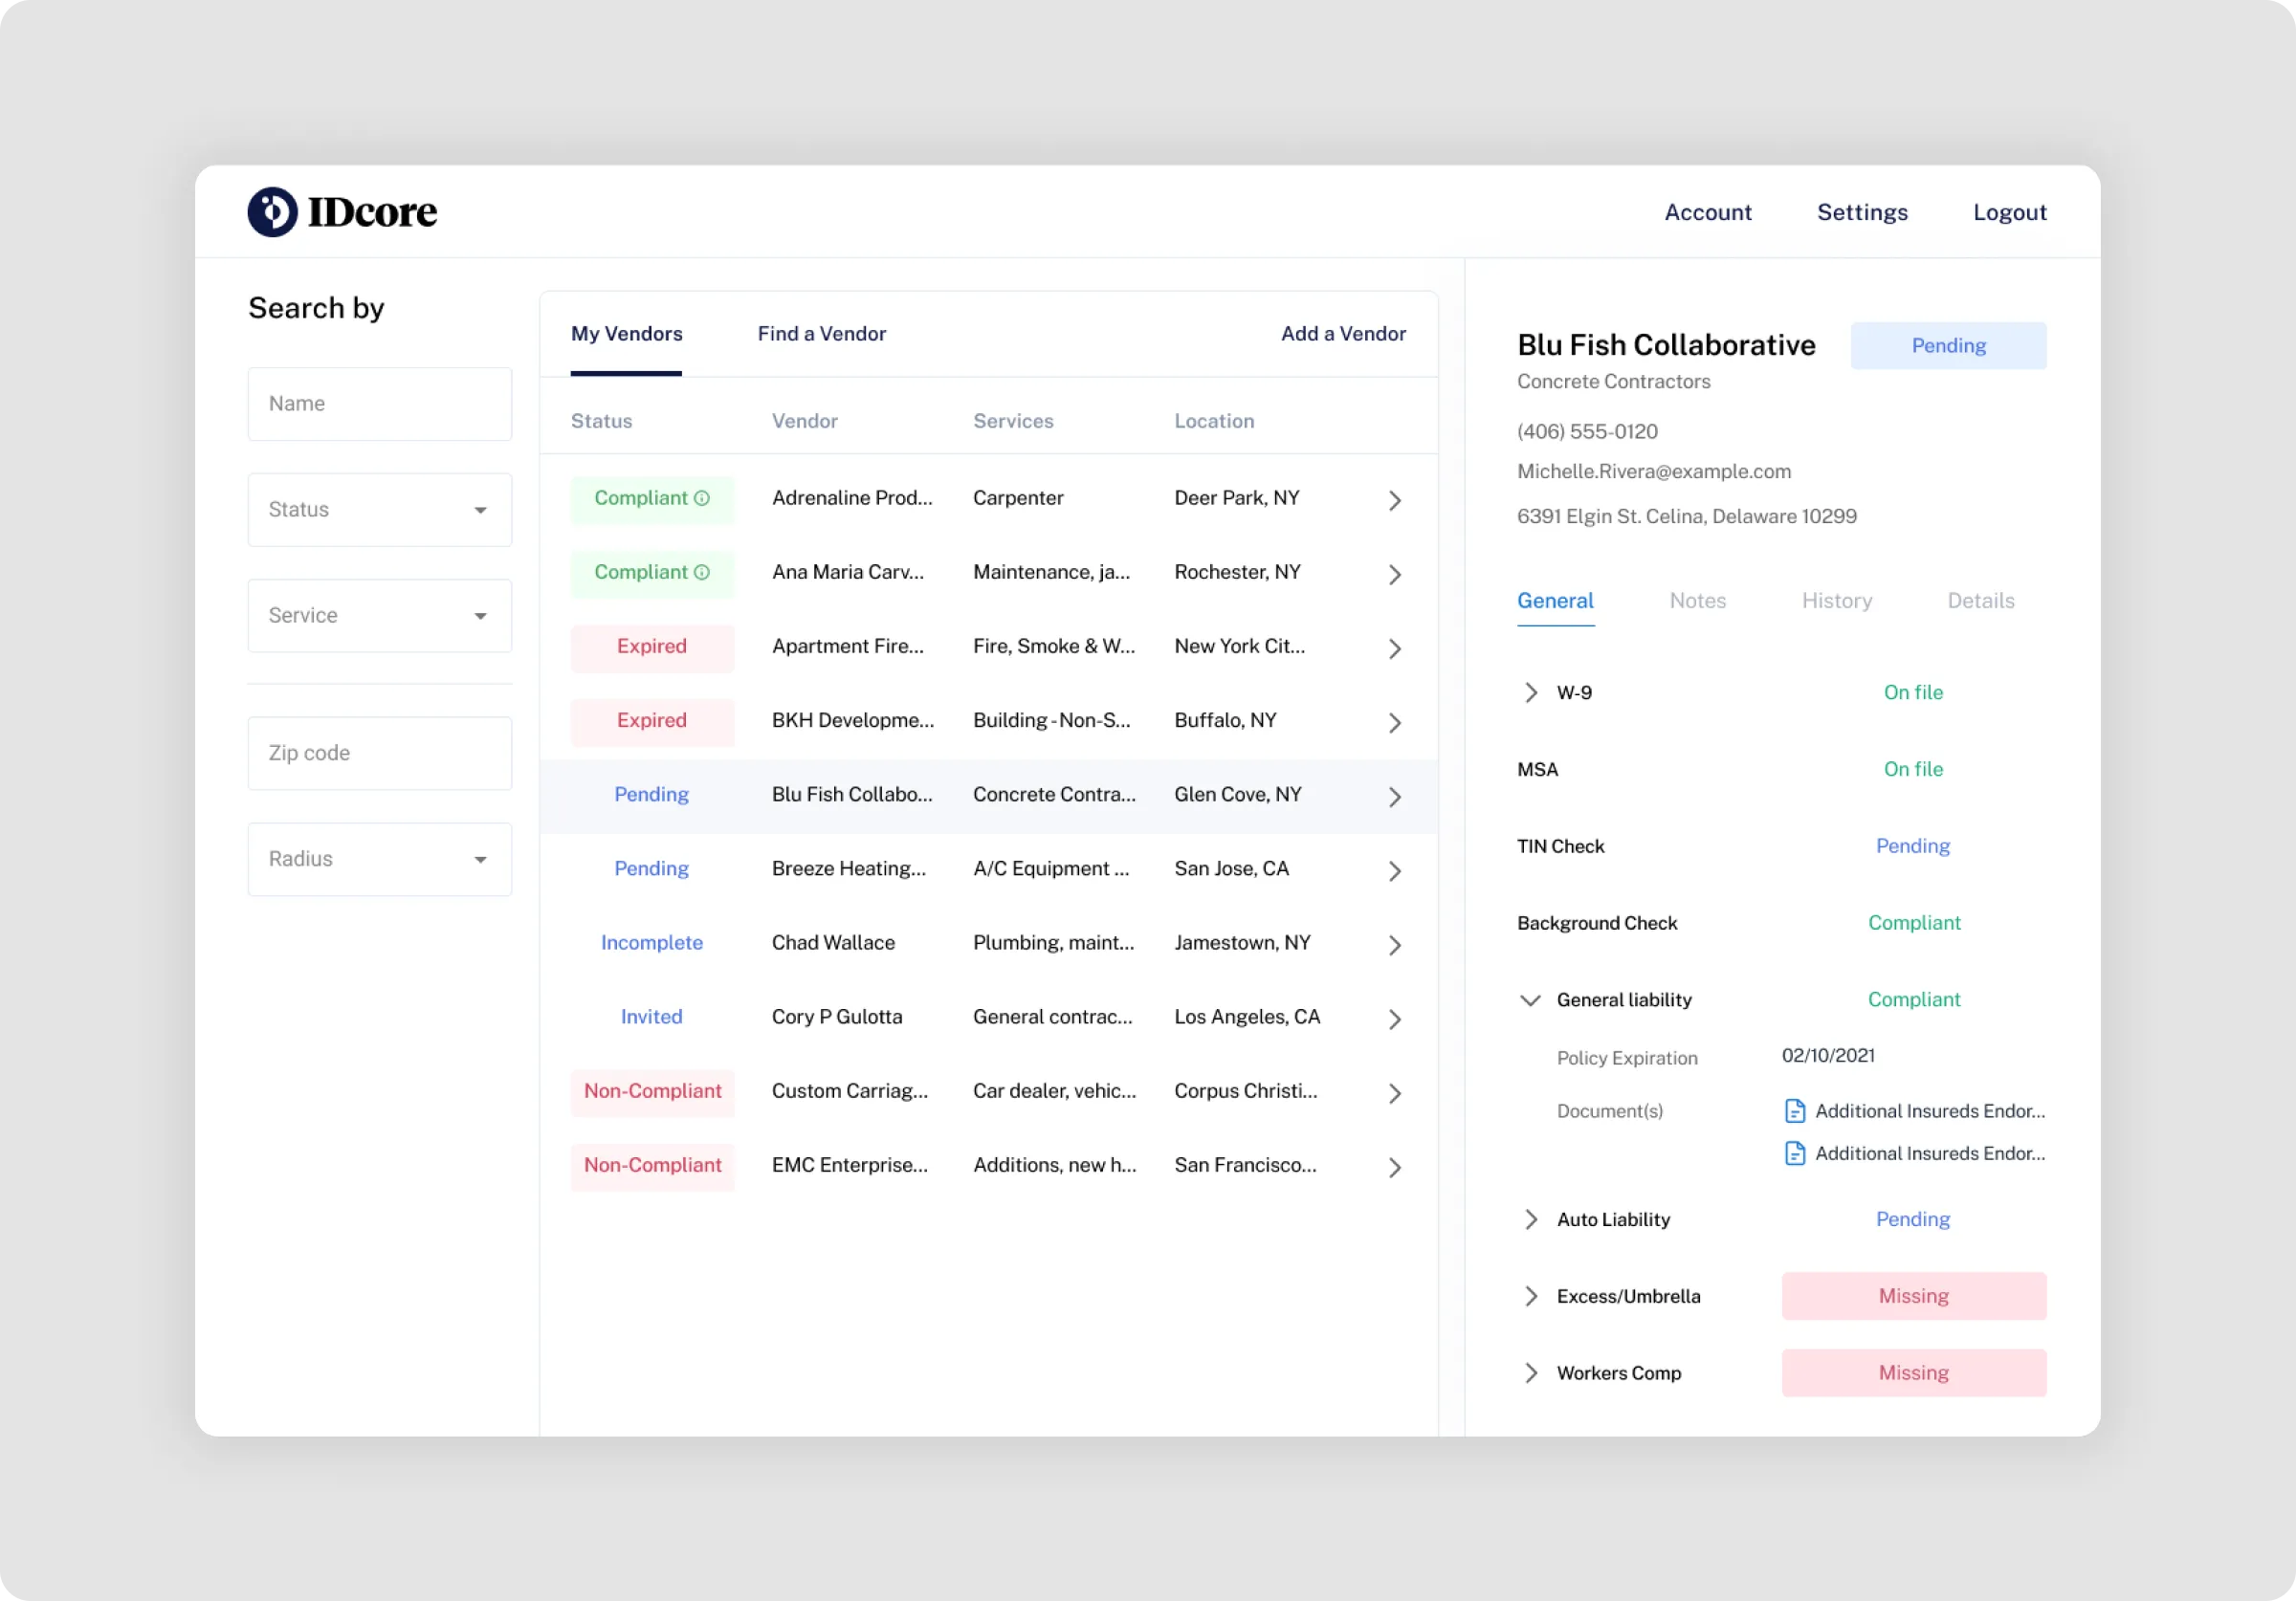This screenshot has height=1601, width=2296.
Task: Click arrow icon for Apartment Fire row
Action: (x=1394, y=649)
